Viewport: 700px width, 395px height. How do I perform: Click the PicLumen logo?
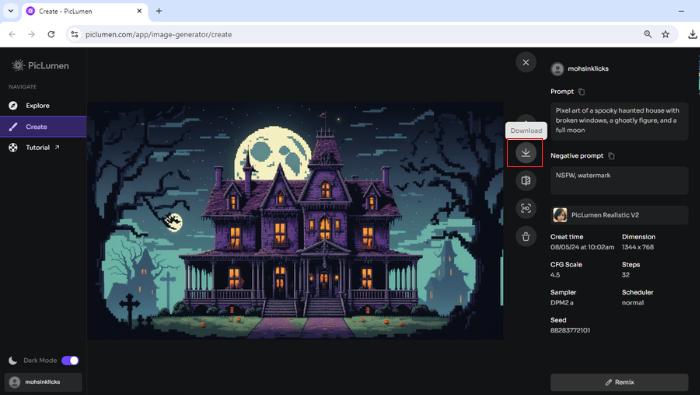pyautogui.click(x=40, y=66)
